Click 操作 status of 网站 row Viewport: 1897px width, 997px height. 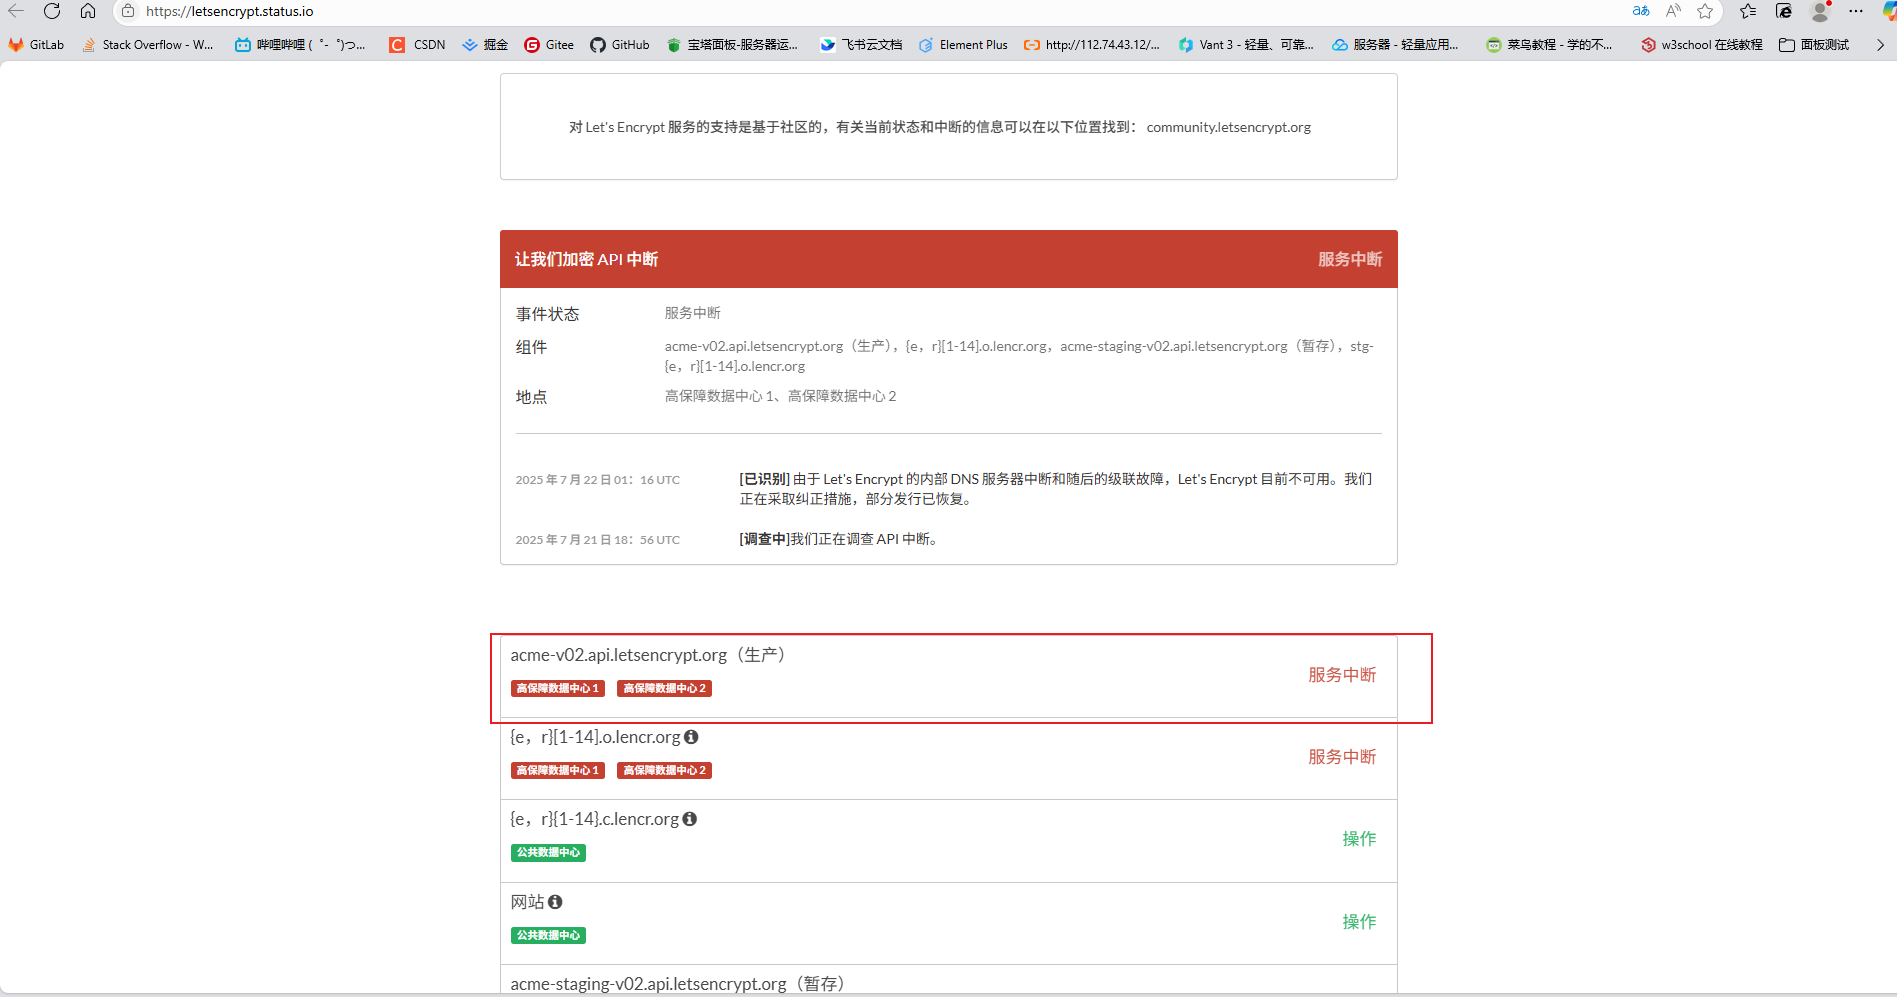[1359, 922]
